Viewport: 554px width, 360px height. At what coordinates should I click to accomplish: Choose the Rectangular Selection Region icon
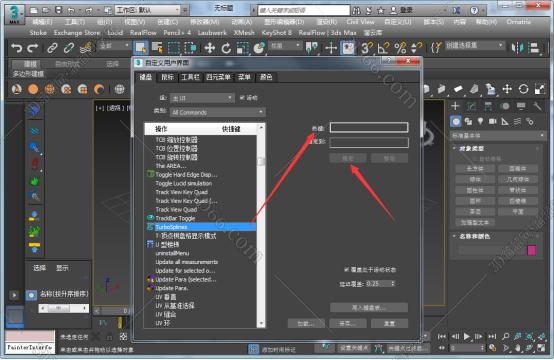(x=174, y=48)
